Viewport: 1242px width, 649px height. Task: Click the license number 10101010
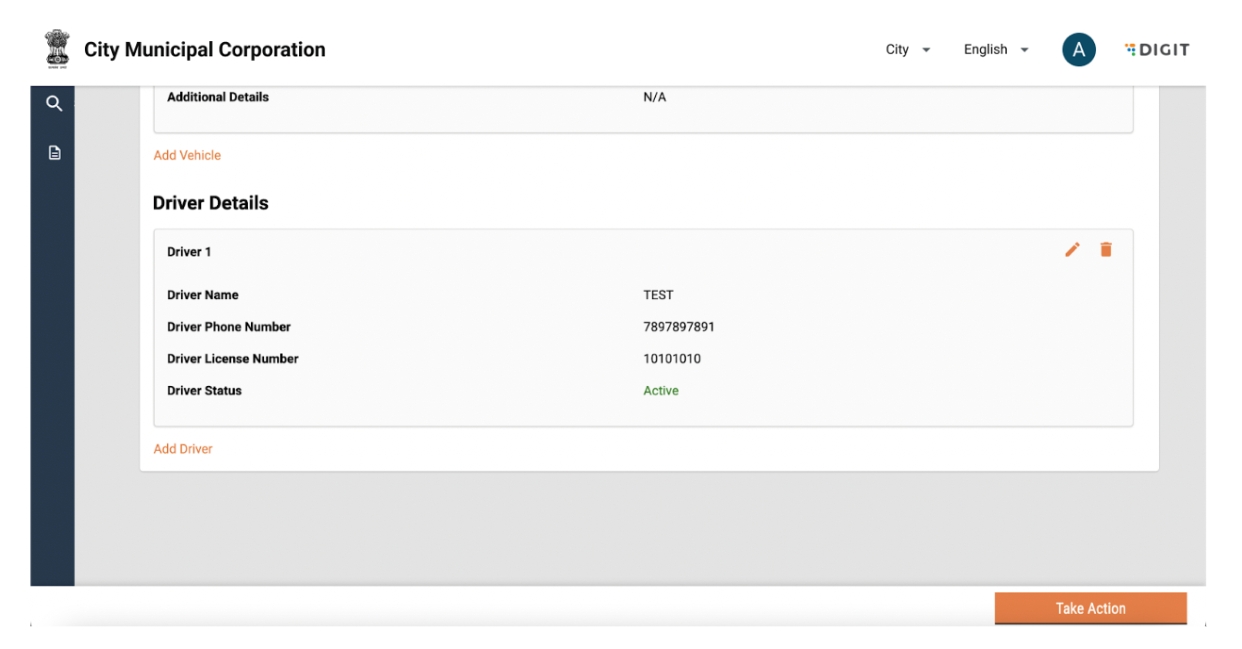[x=672, y=359]
